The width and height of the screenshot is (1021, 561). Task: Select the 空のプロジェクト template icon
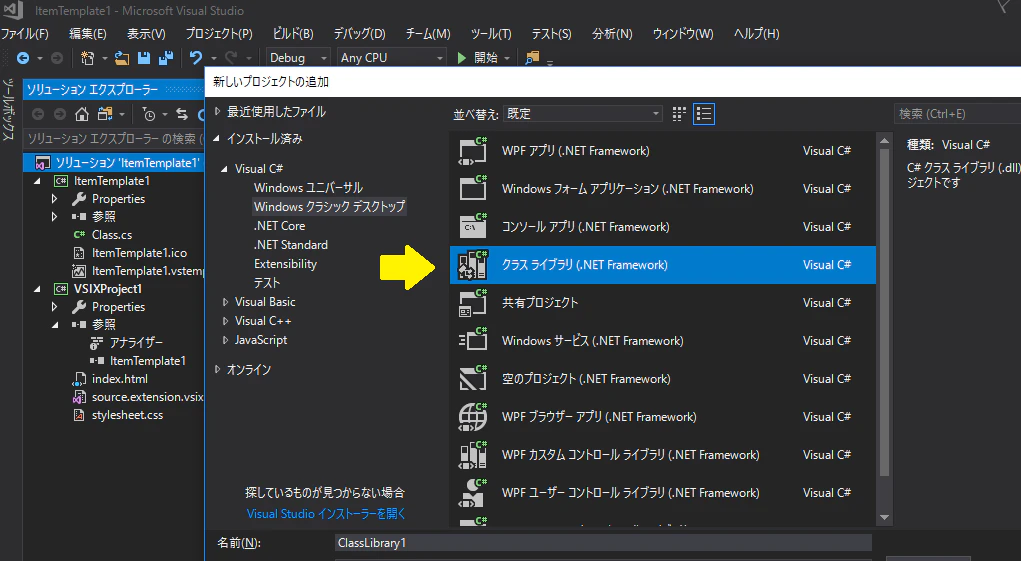(x=473, y=379)
